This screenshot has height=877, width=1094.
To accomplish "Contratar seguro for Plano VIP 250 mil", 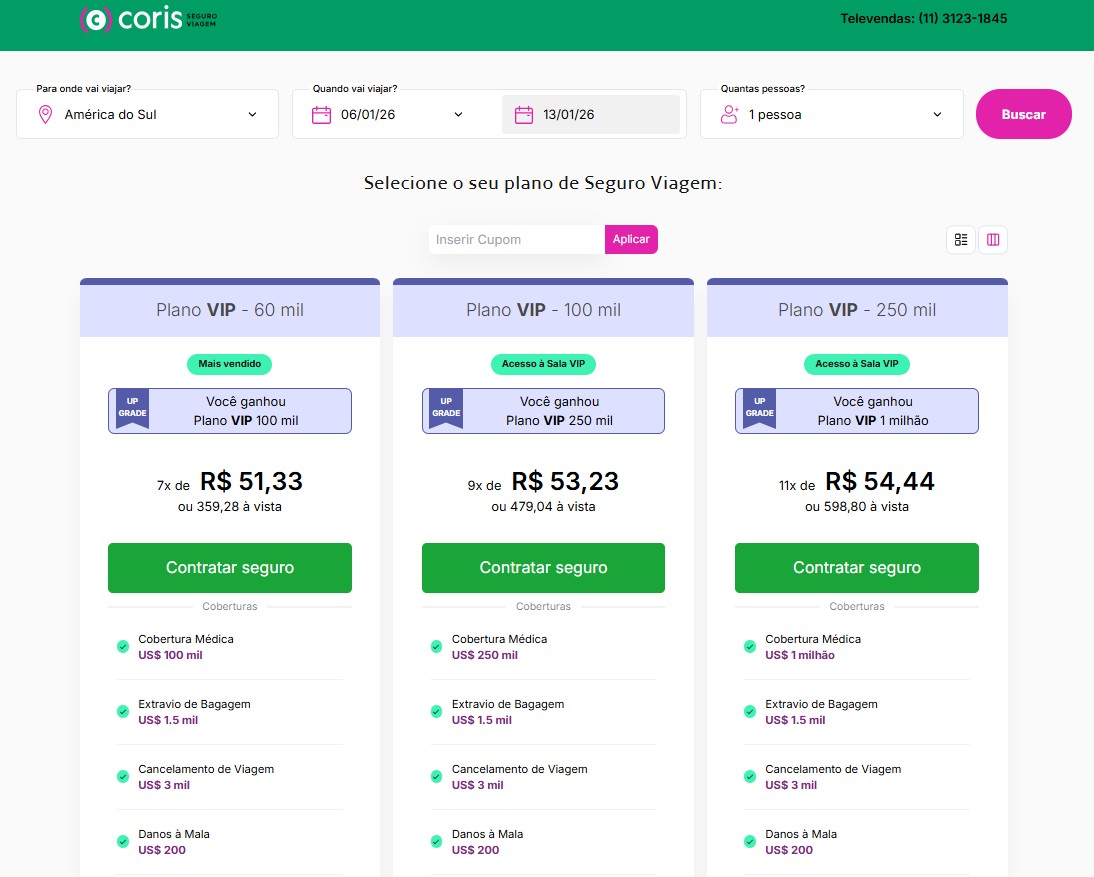I will [x=857, y=568].
